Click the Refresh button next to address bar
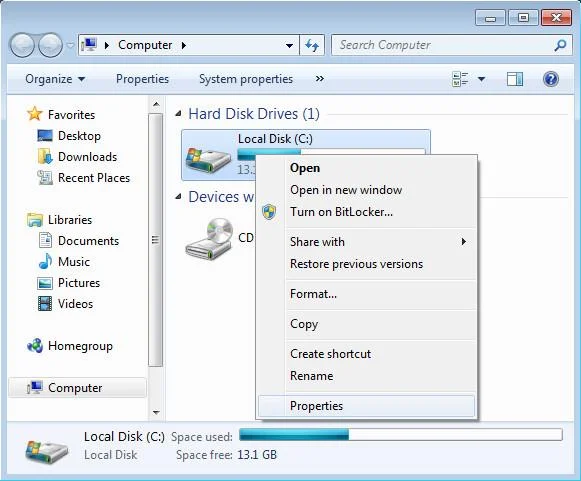The image size is (581, 481). point(312,45)
